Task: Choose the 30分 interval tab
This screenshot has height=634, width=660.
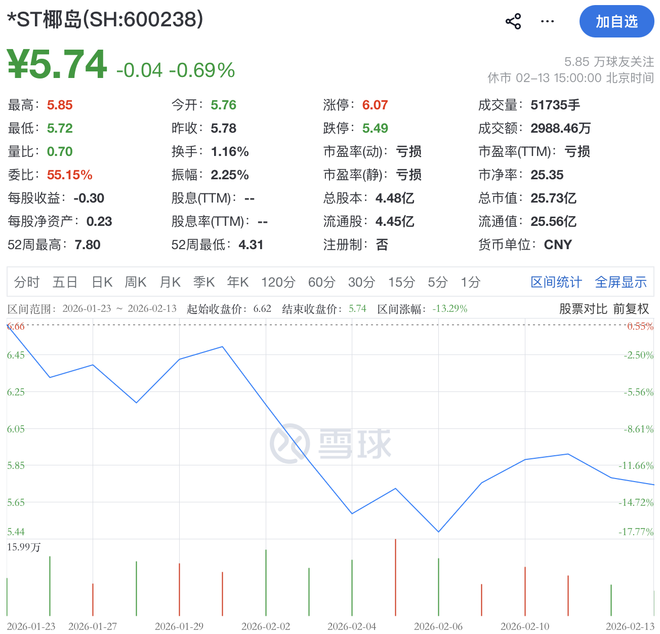Action: [x=361, y=282]
